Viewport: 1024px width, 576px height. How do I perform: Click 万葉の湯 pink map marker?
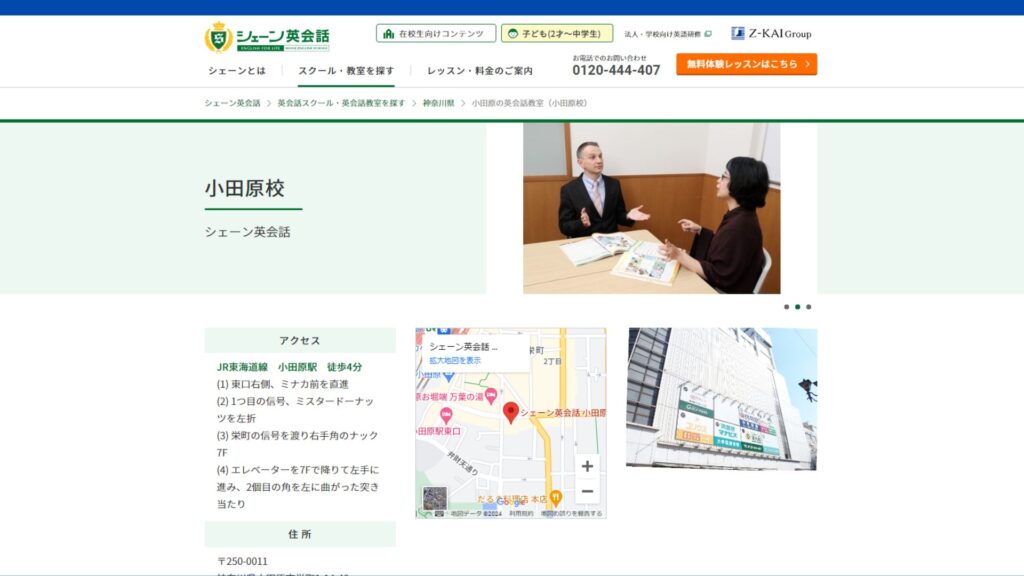(x=491, y=395)
